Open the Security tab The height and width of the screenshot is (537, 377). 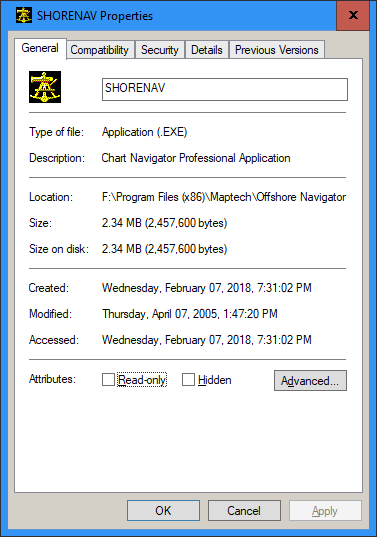tap(160, 50)
